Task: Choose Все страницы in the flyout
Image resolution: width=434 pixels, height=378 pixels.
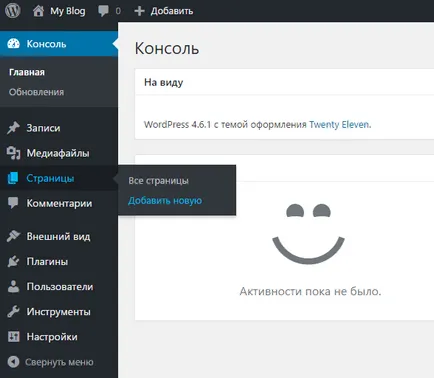Action: [158, 181]
